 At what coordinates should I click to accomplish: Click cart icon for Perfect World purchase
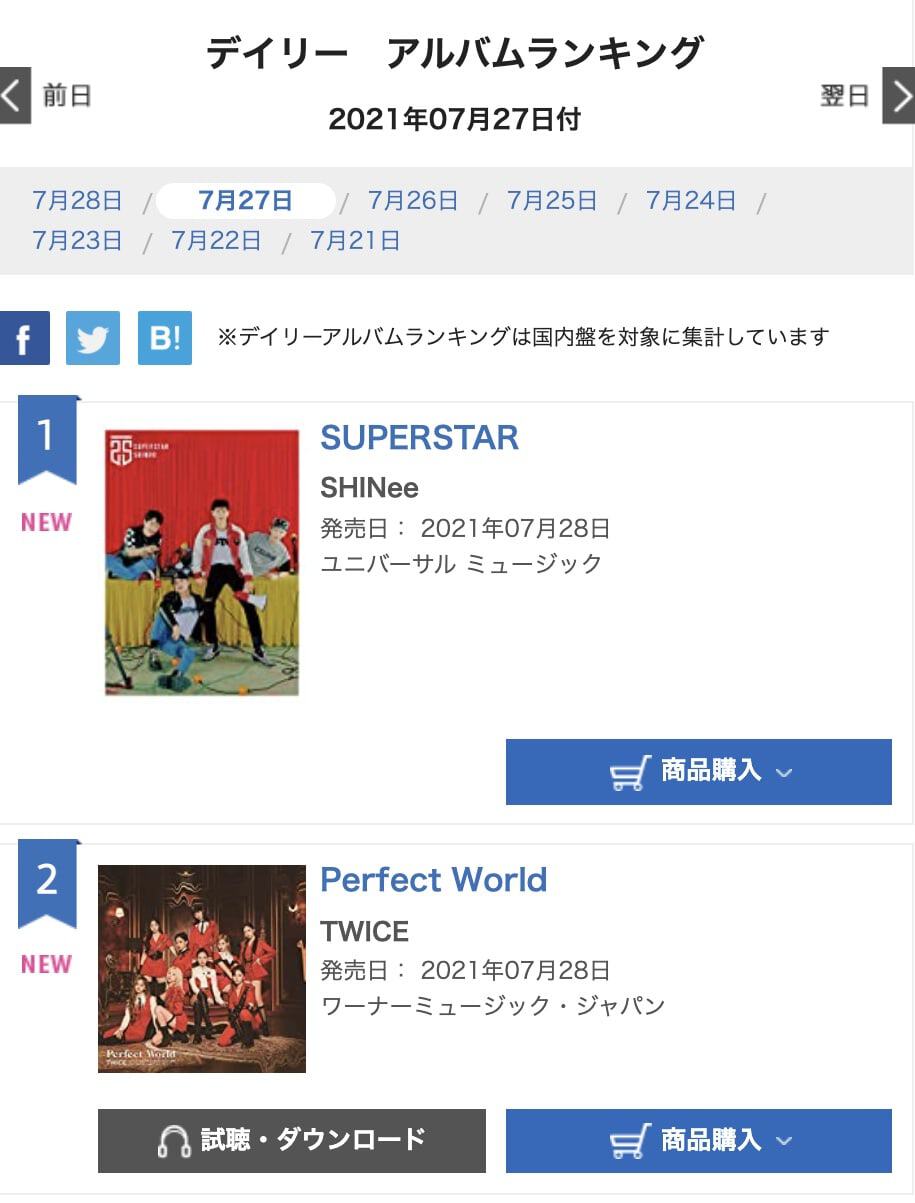click(630, 1141)
